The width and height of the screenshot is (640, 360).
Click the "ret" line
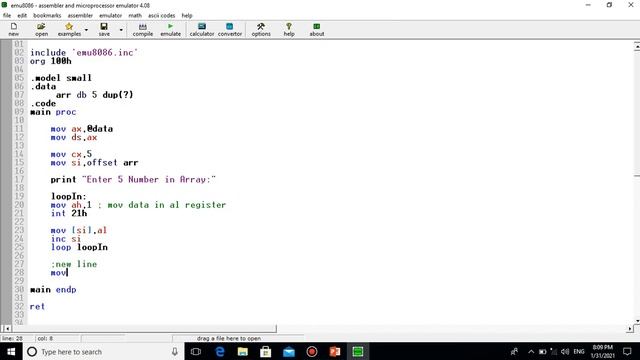coord(37,307)
